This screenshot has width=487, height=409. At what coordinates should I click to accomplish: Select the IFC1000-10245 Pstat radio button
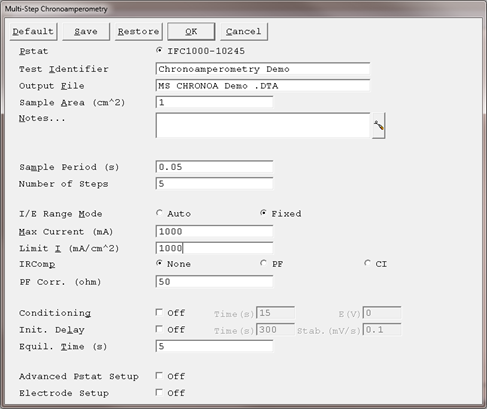point(159,50)
